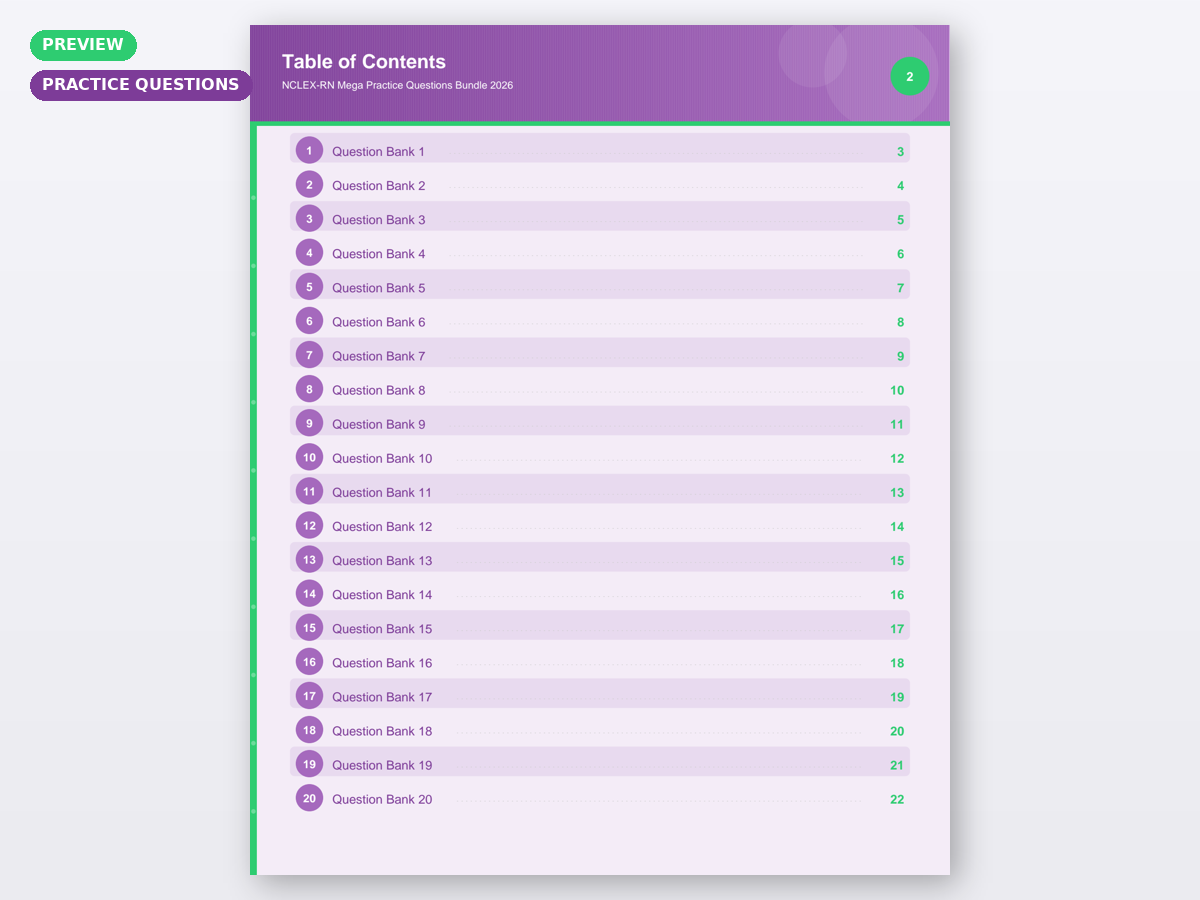Screen dimensions: 1200x900
Task: Open the Question Bank 2 entry
Action: tap(378, 186)
